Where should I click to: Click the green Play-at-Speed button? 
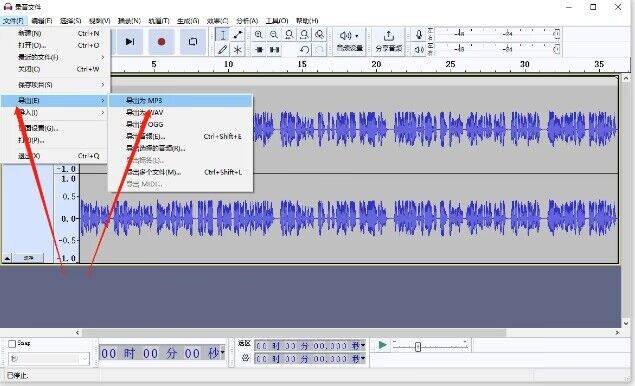point(382,345)
